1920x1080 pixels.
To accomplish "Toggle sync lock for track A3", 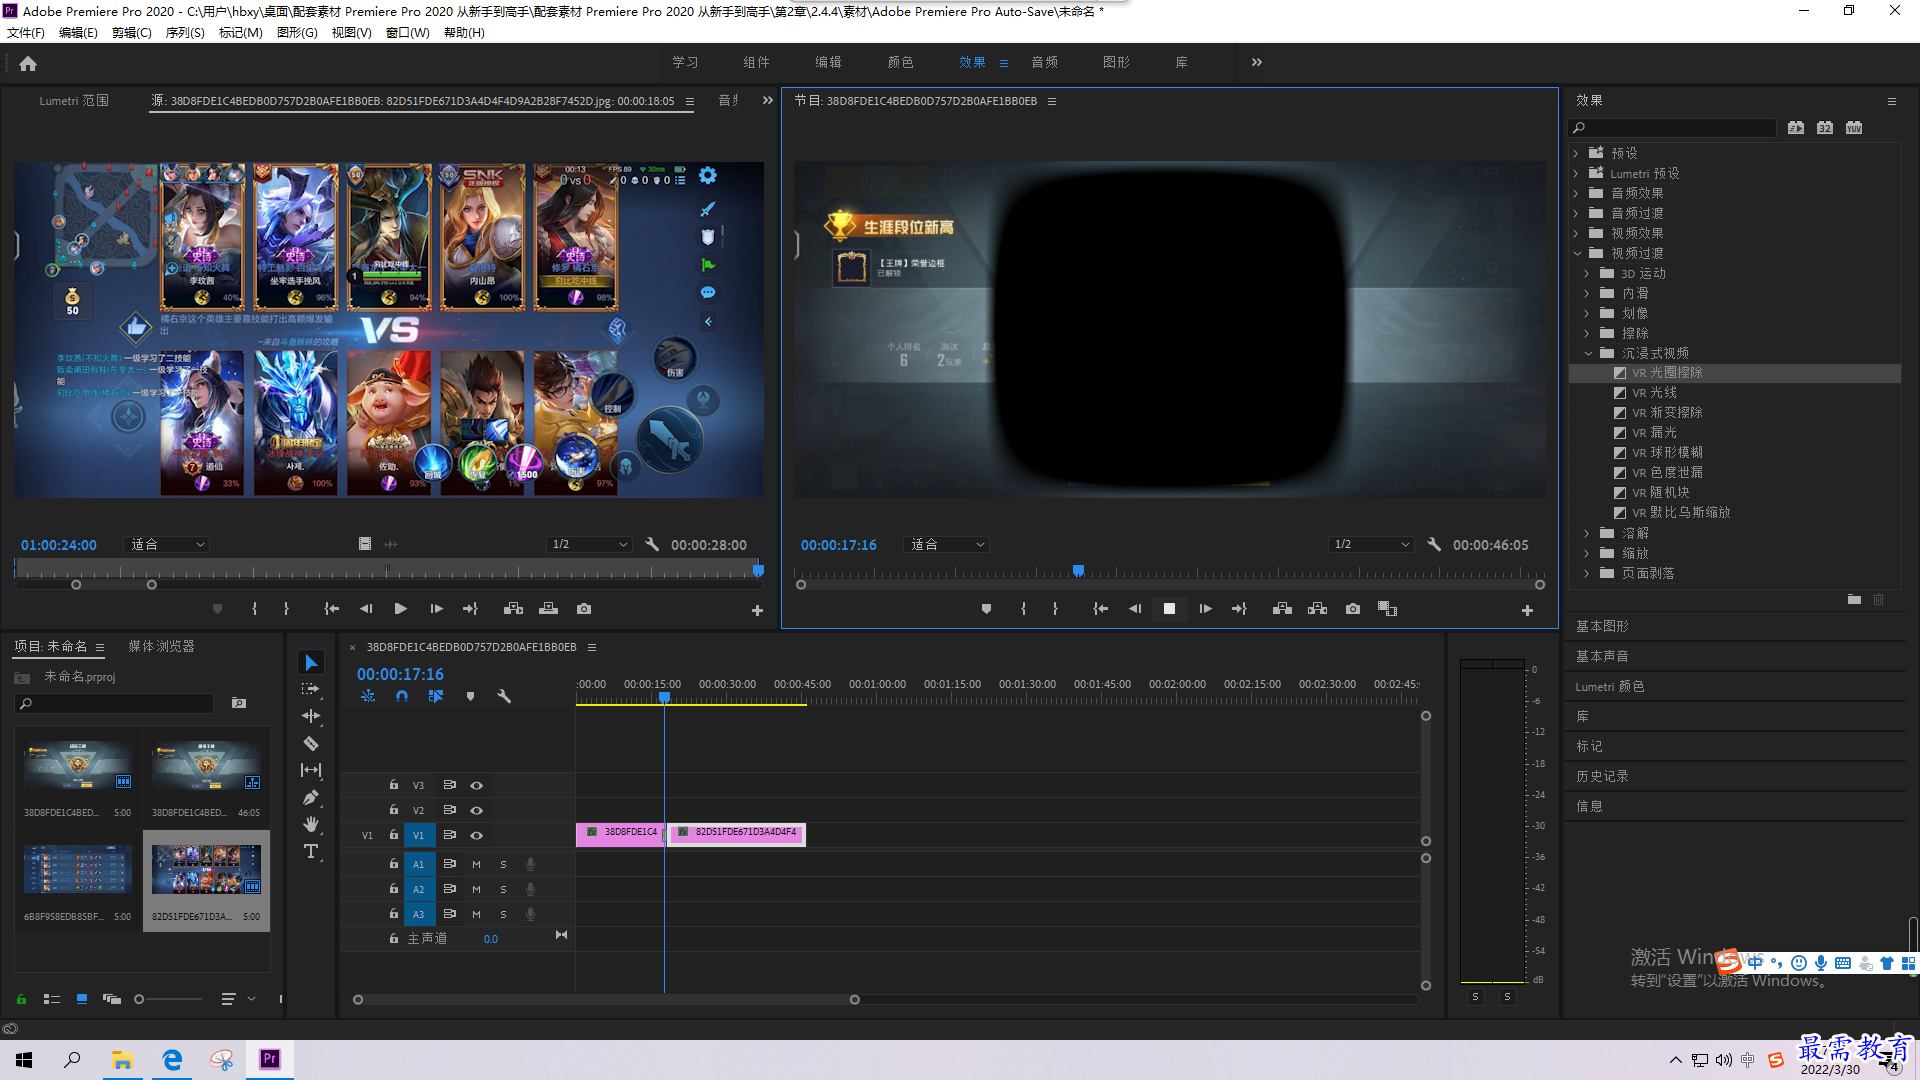I will coord(450,914).
